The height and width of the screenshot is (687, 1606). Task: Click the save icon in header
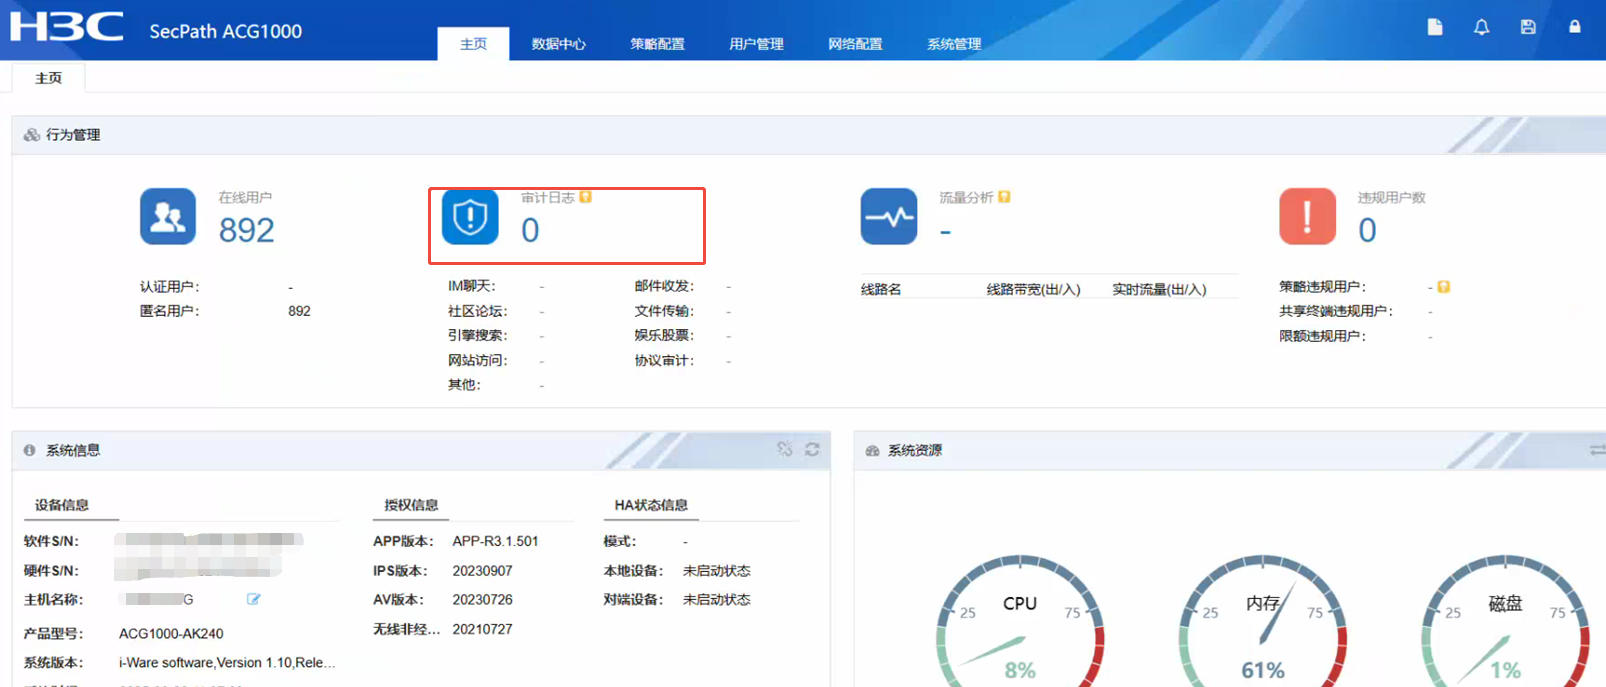[1528, 27]
